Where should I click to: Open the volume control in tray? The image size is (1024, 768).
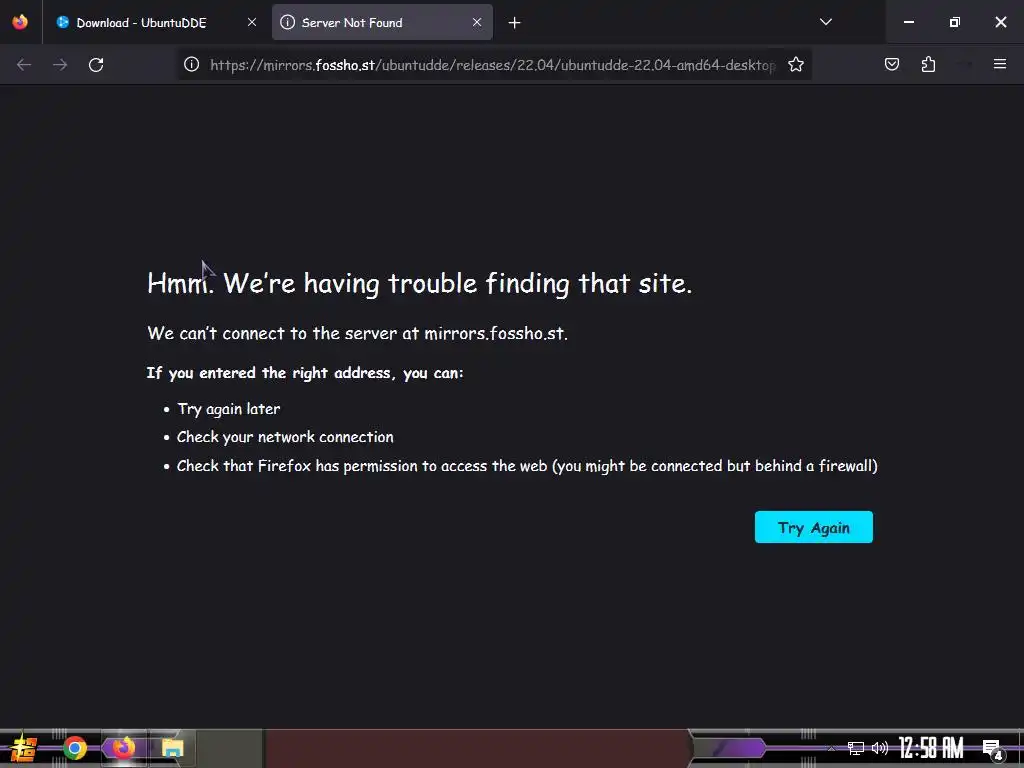880,748
